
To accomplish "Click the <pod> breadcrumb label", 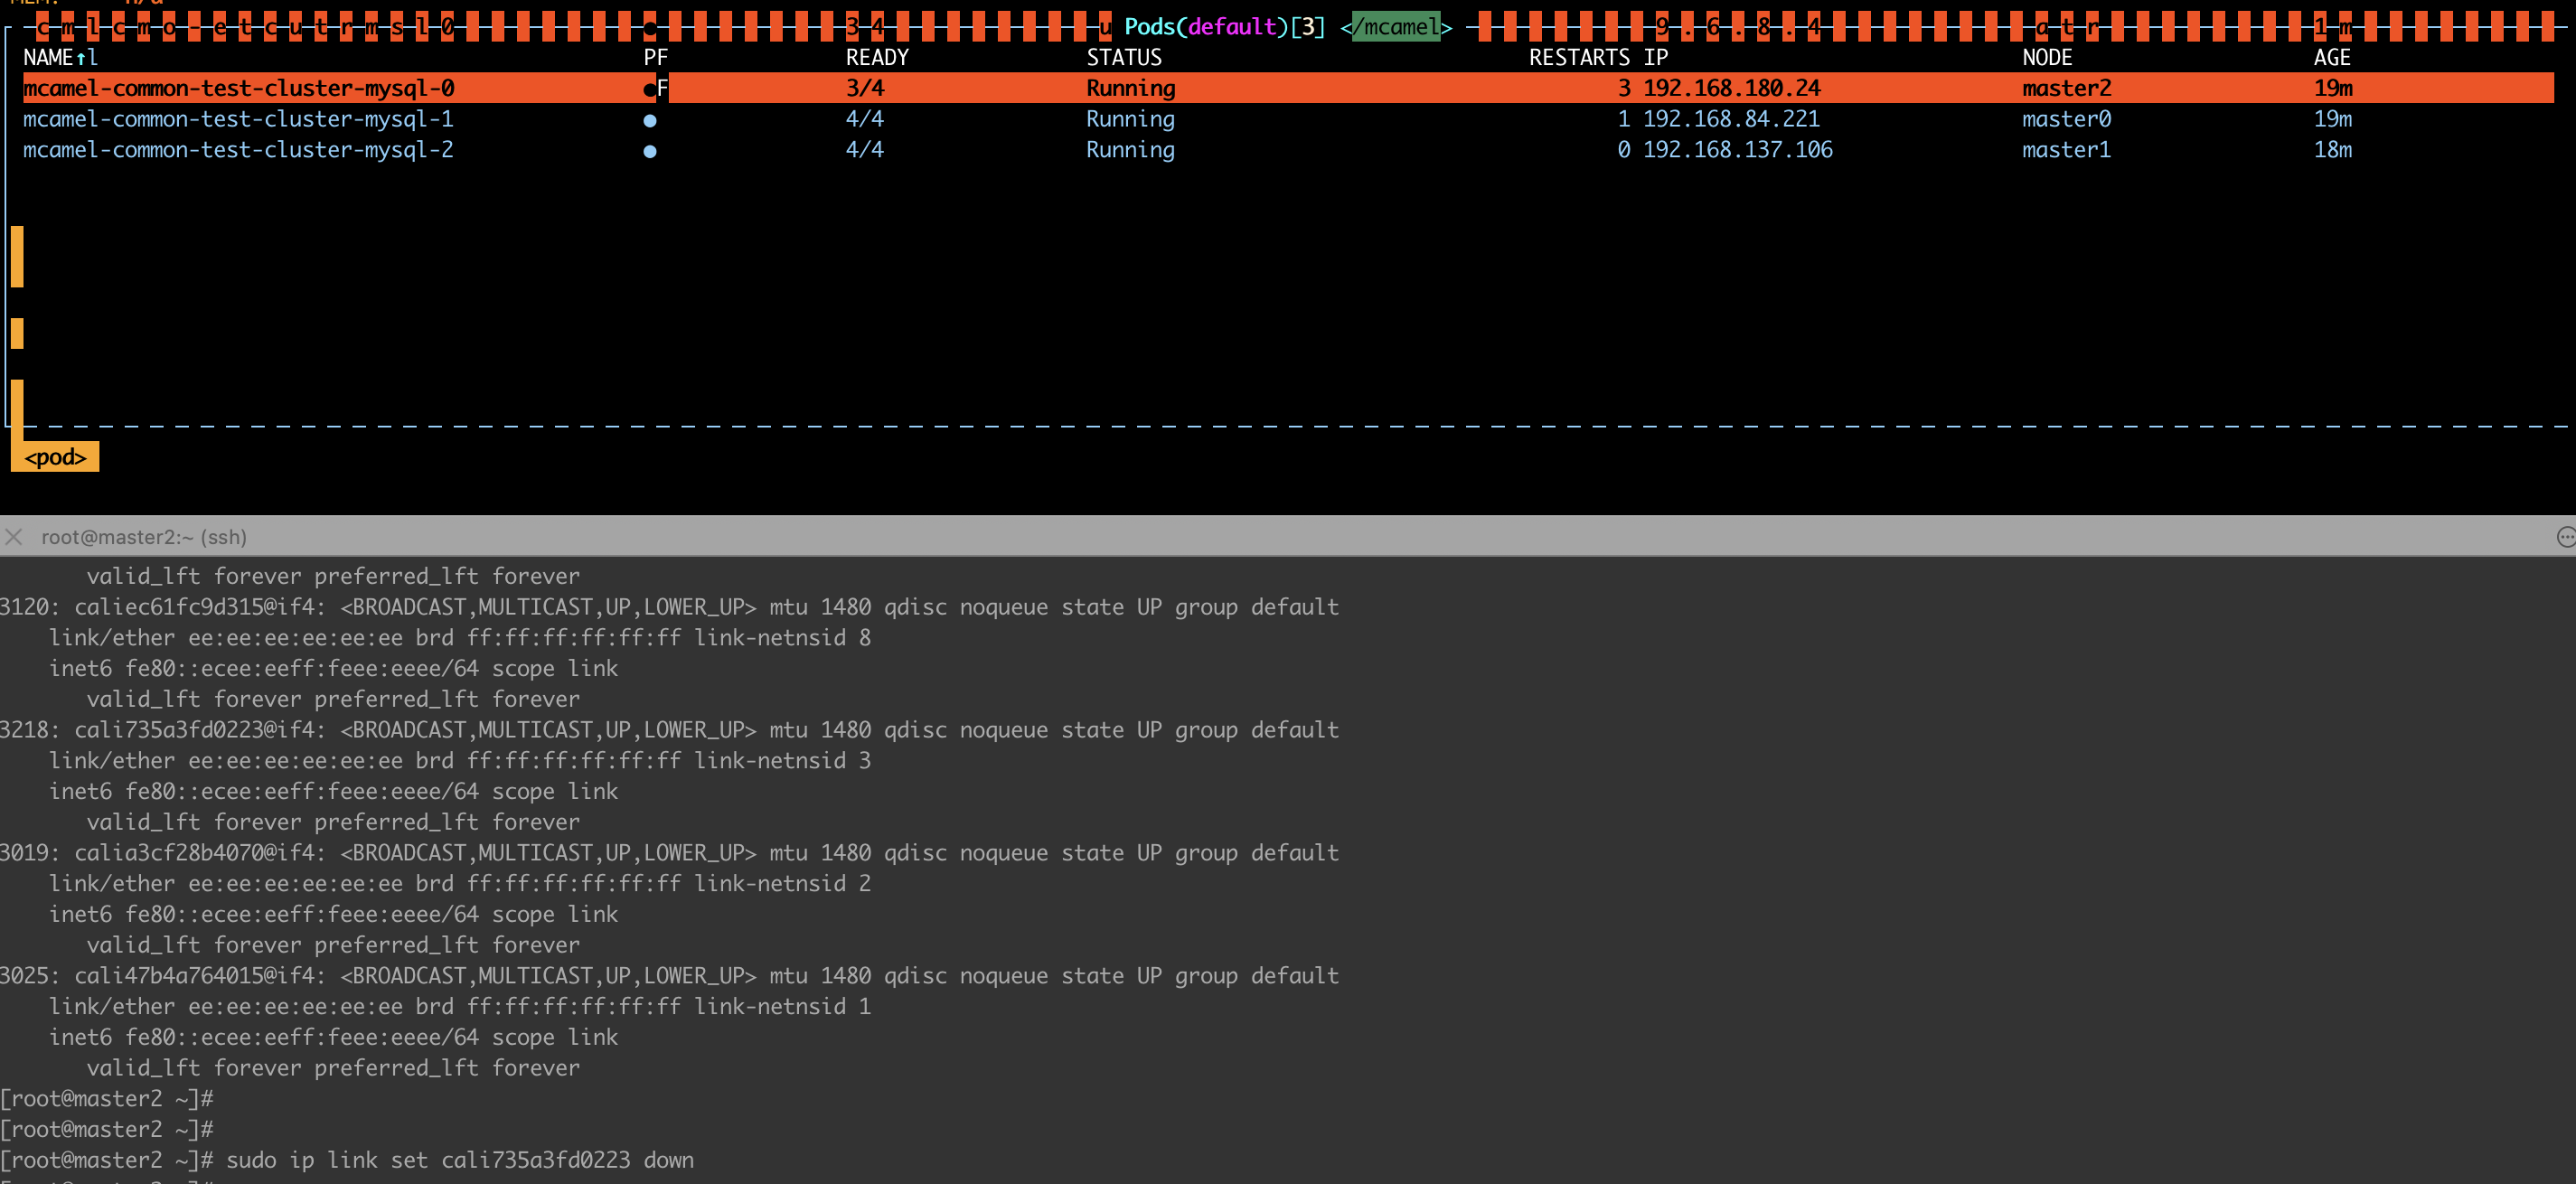I will coord(55,457).
